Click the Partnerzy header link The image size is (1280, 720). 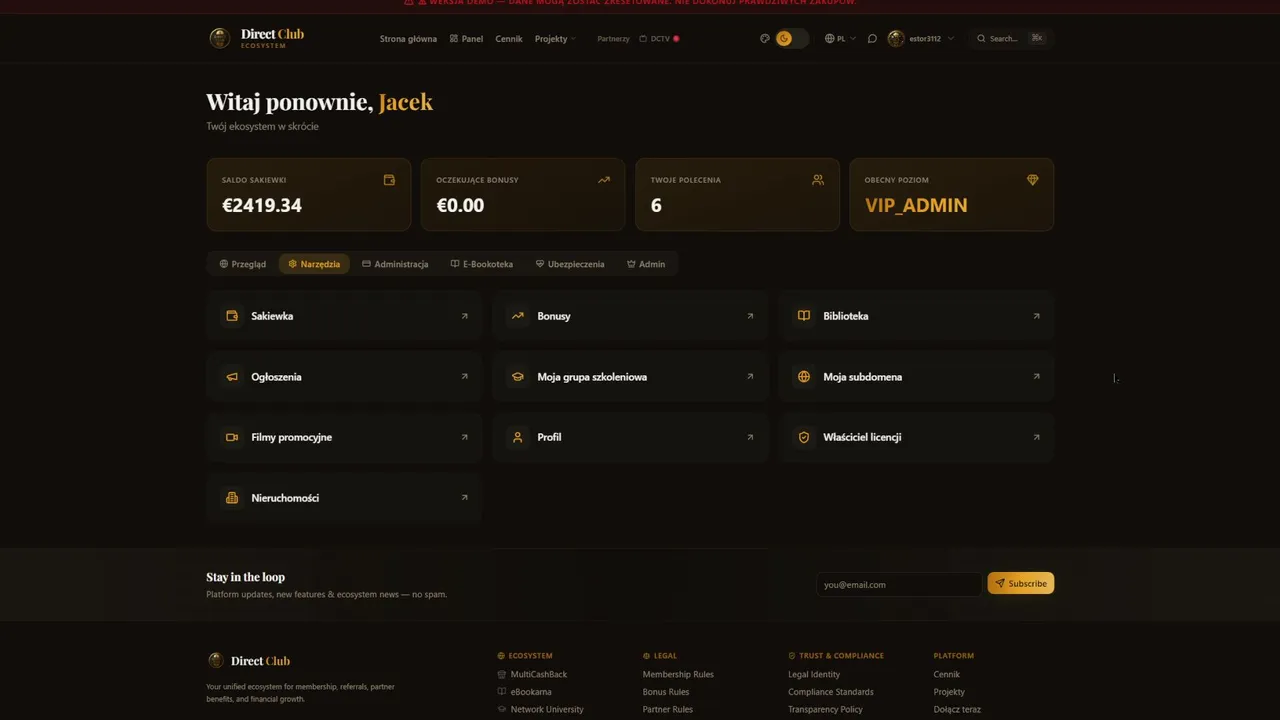pos(613,38)
